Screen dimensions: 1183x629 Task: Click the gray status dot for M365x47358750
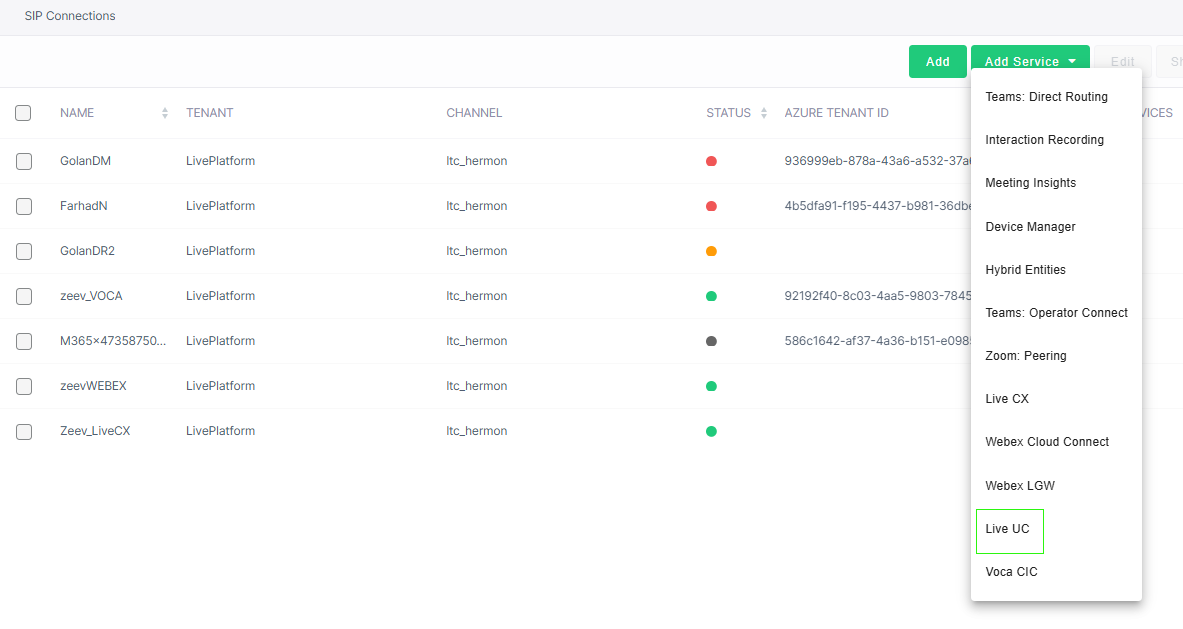tap(711, 342)
